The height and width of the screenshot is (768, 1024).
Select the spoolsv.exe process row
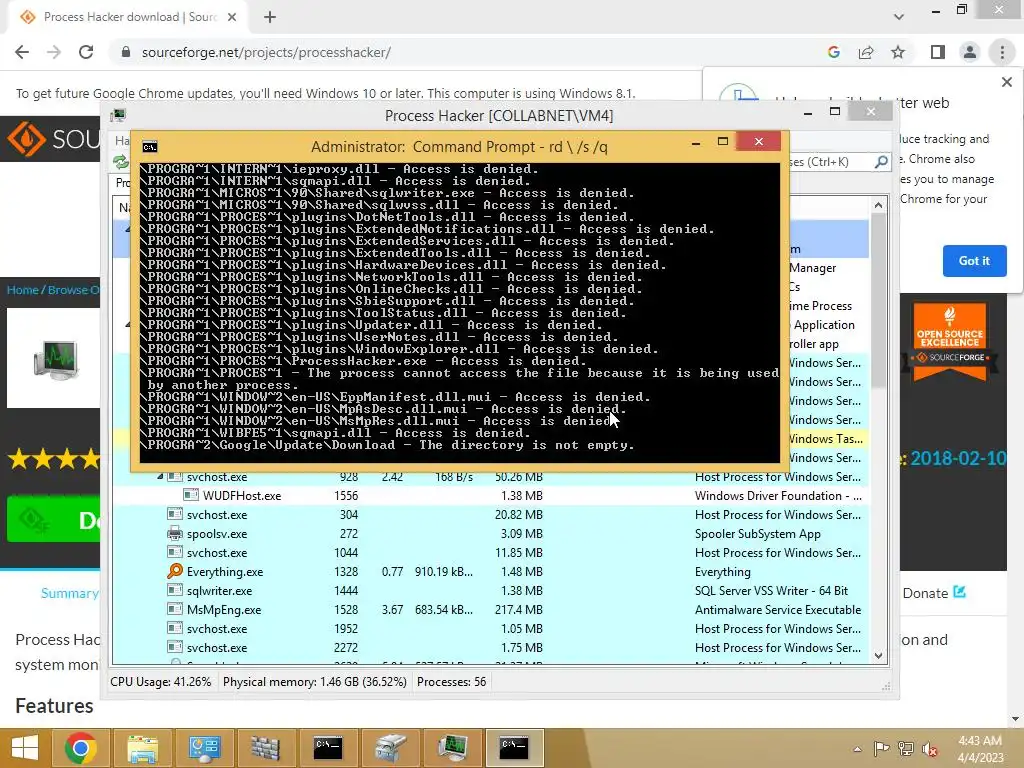click(x=490, y=534)
